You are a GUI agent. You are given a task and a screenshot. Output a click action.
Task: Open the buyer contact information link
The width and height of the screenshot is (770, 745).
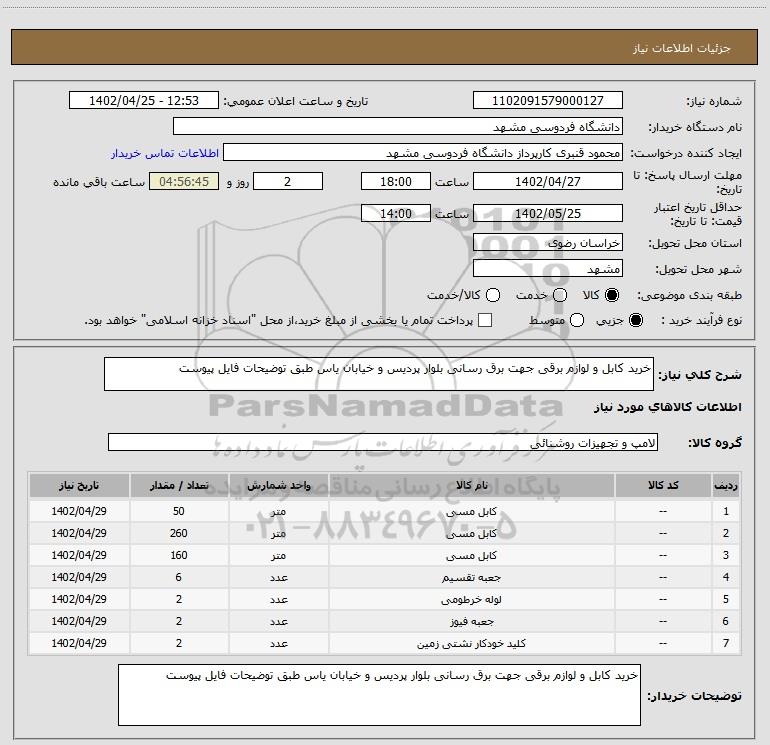tap(165, 153)
